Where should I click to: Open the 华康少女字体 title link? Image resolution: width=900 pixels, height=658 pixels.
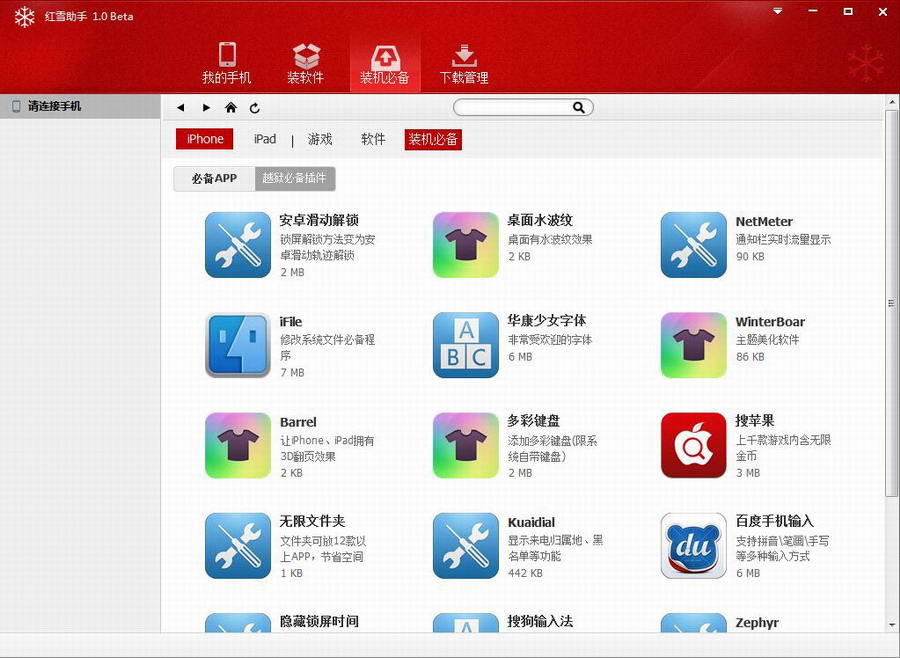(547, 320)
